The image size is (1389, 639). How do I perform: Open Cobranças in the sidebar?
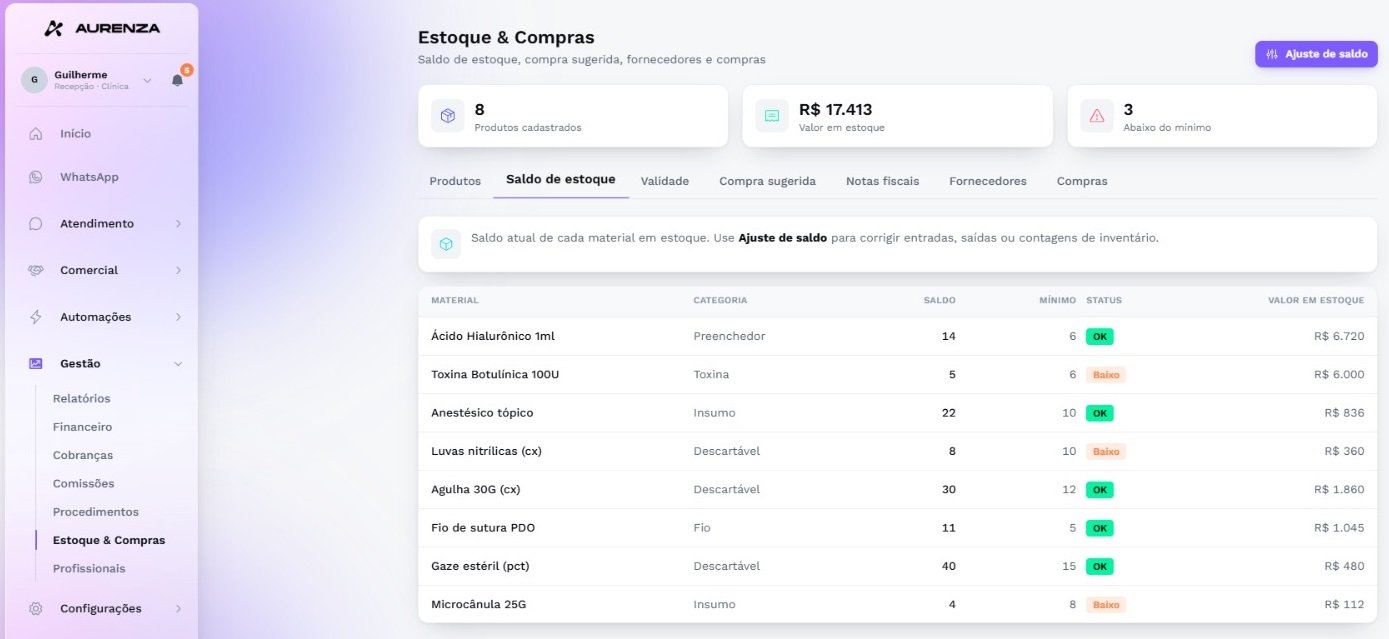click(x=83, y=455)
